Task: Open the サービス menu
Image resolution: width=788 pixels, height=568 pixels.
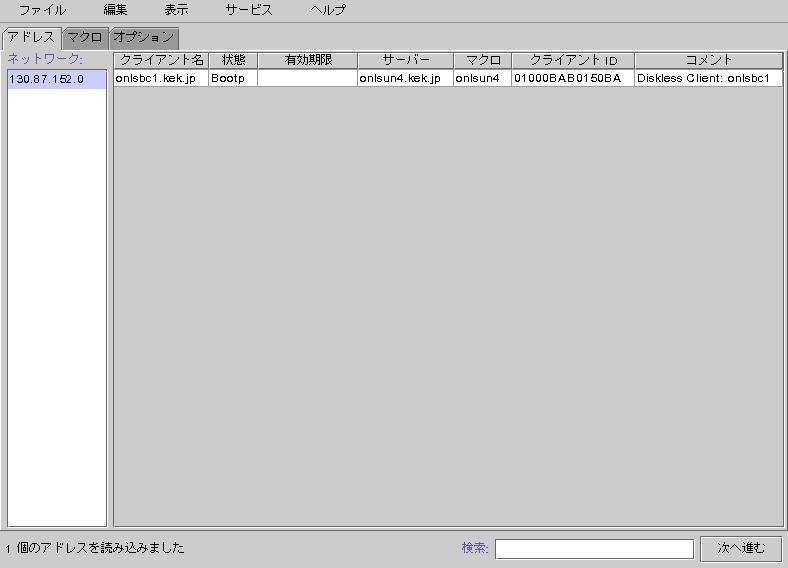Action: tap(249, 10)
